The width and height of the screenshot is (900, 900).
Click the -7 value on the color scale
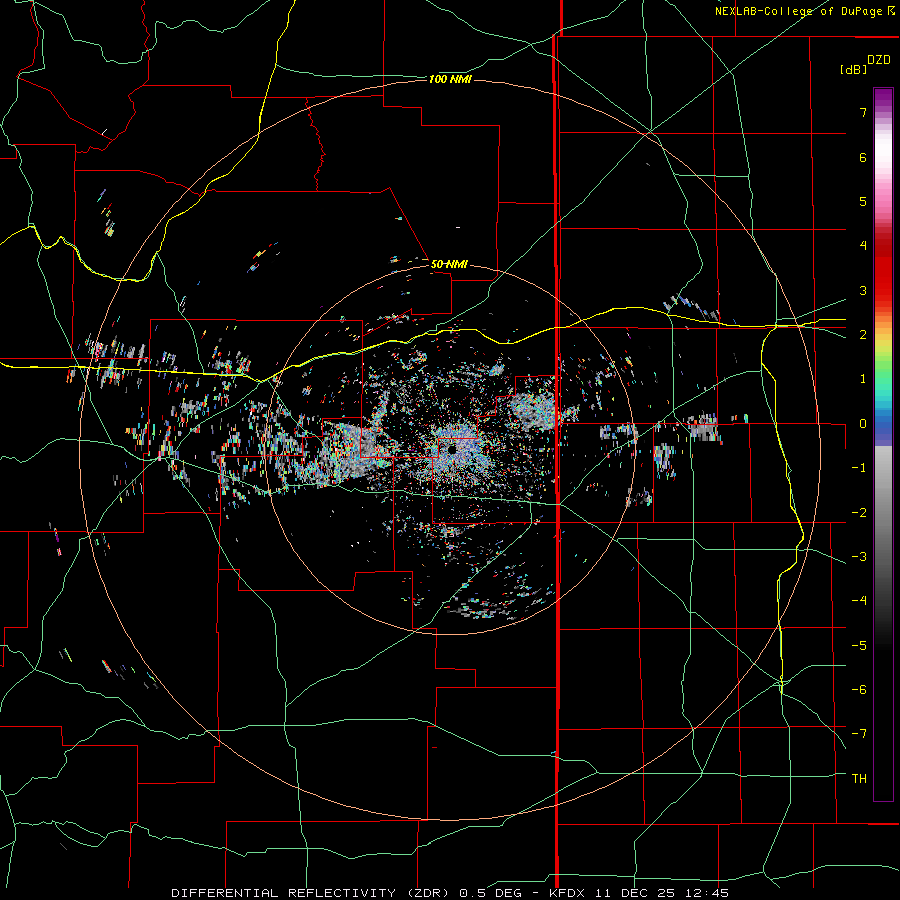click(859, 734)
